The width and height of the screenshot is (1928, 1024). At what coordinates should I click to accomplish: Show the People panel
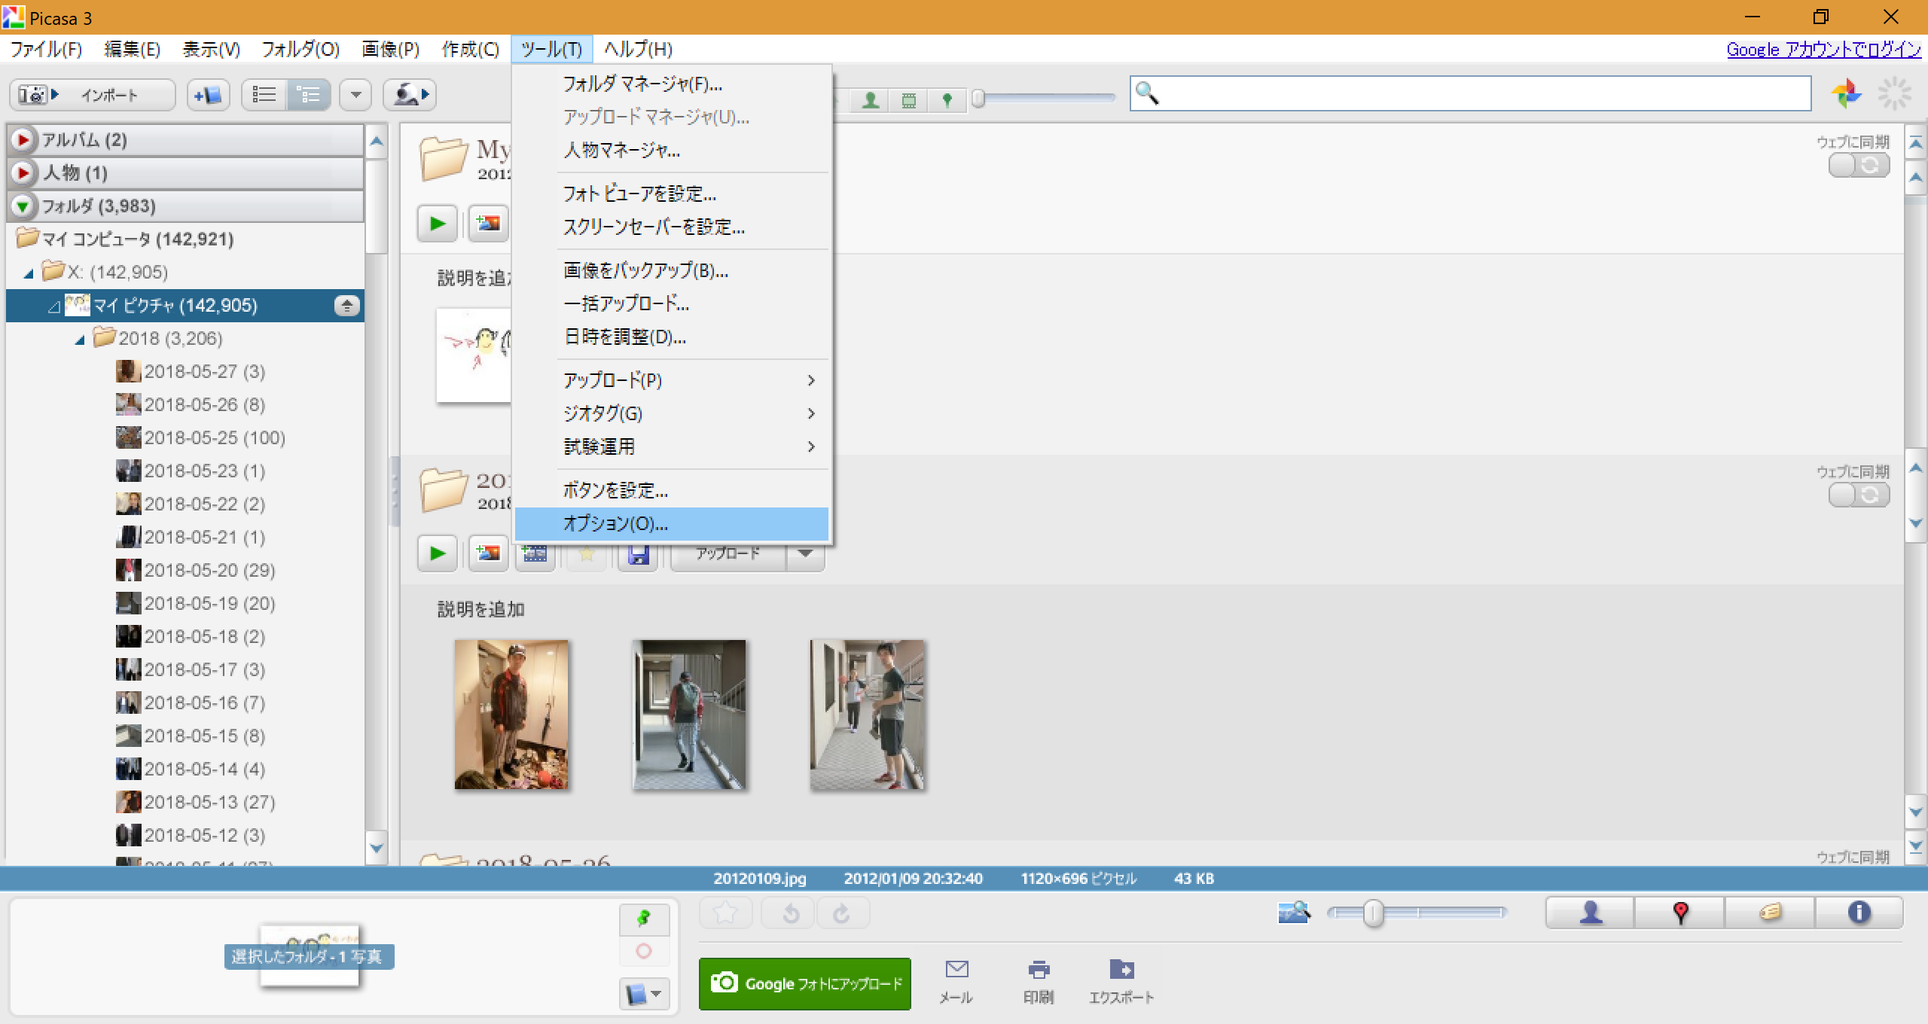point(1590,912)
